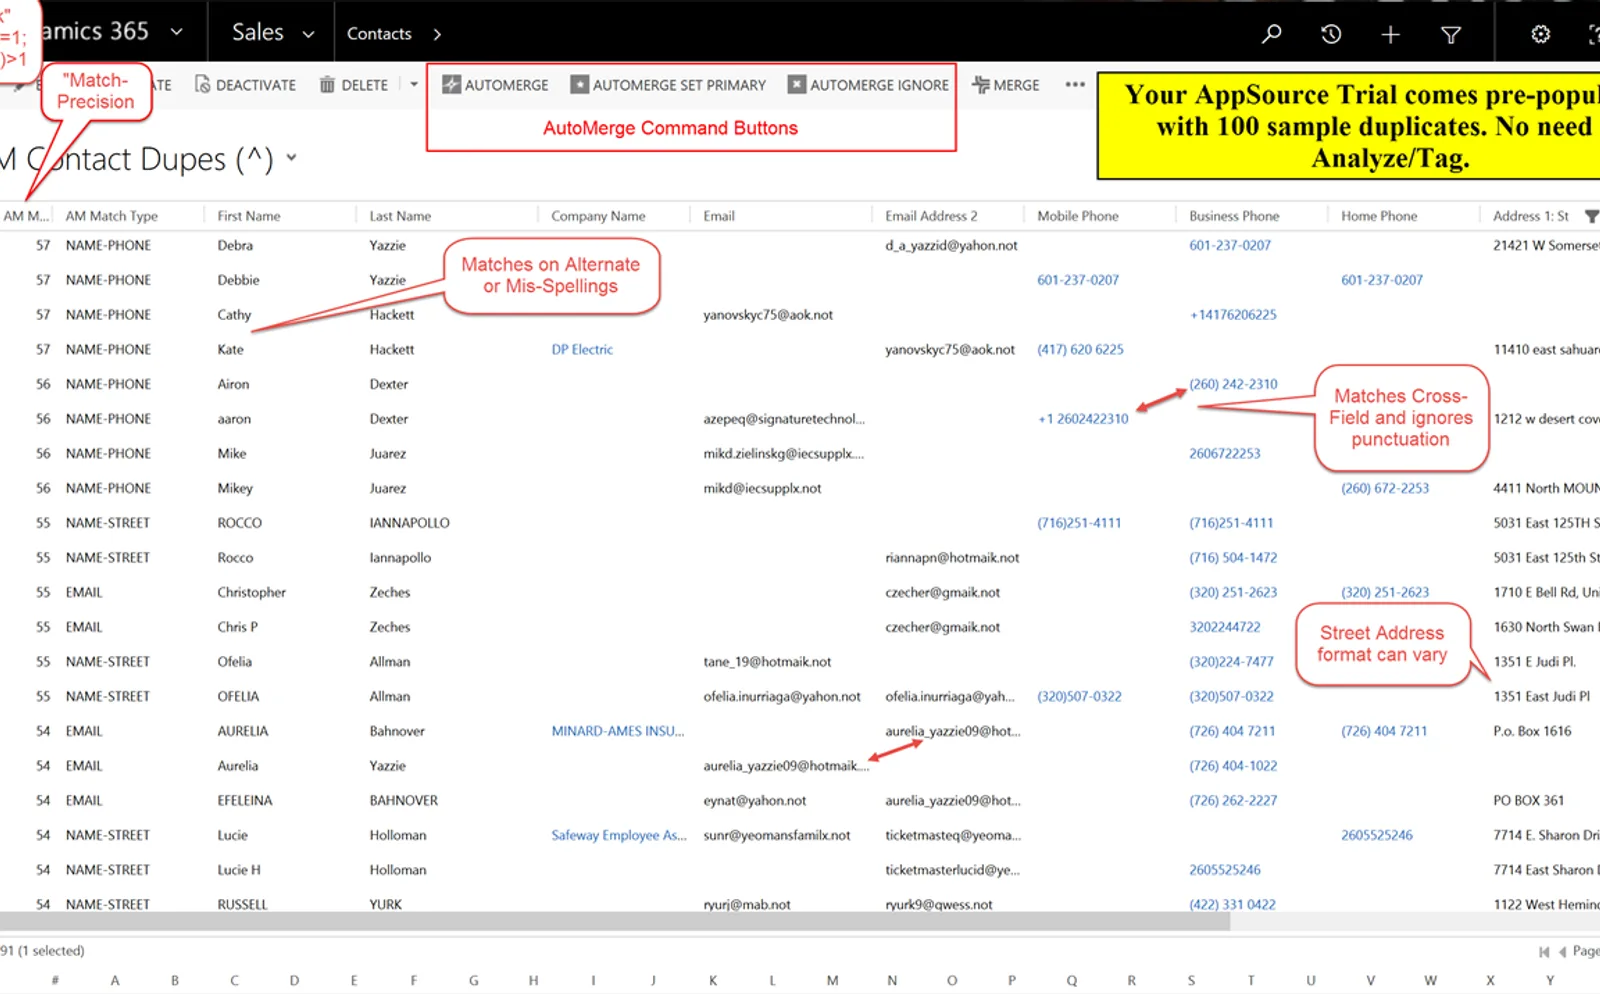The image size is (1600, 1000).
Task: Click the AutoMerge button
Action: coord(495,85)
